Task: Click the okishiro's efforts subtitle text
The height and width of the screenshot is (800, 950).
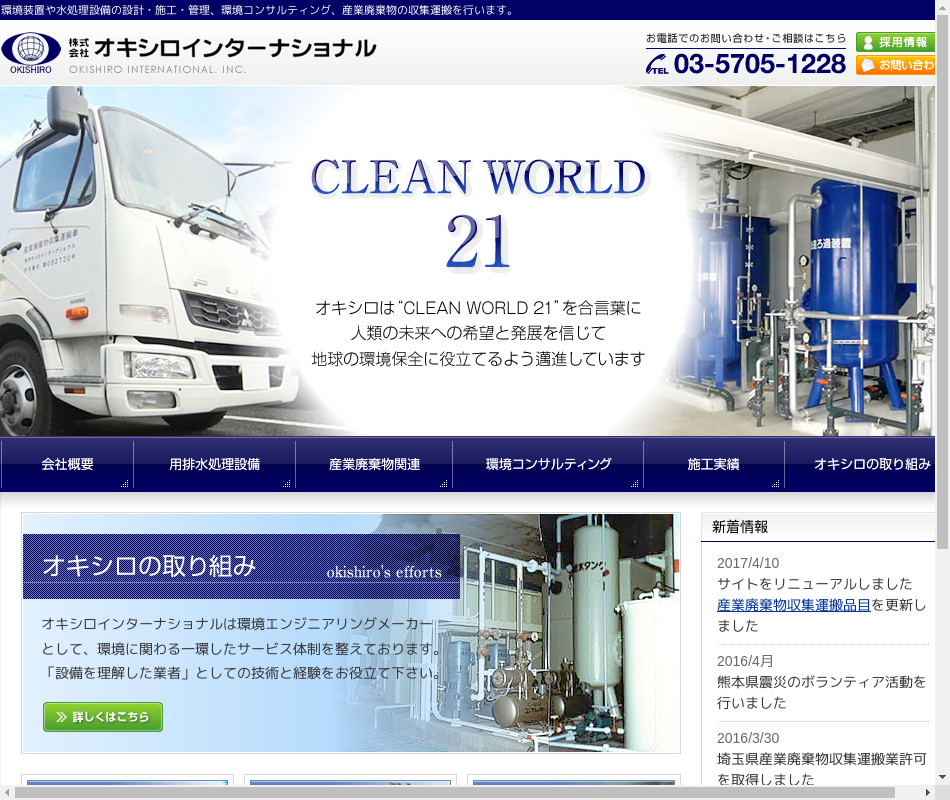Action: 384,572
